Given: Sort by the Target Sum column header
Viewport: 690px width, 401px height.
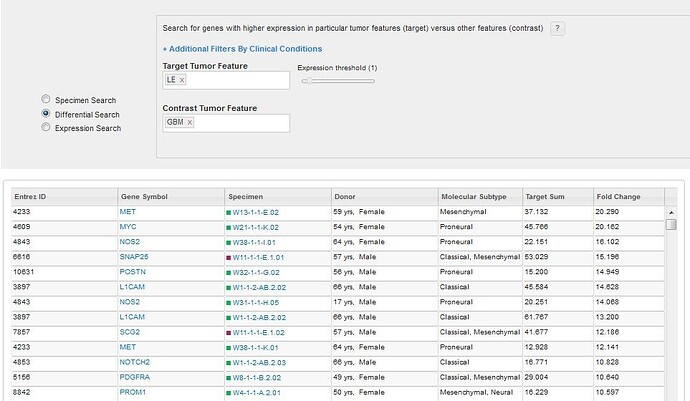Looking at the screenshot, I should 558,197.
